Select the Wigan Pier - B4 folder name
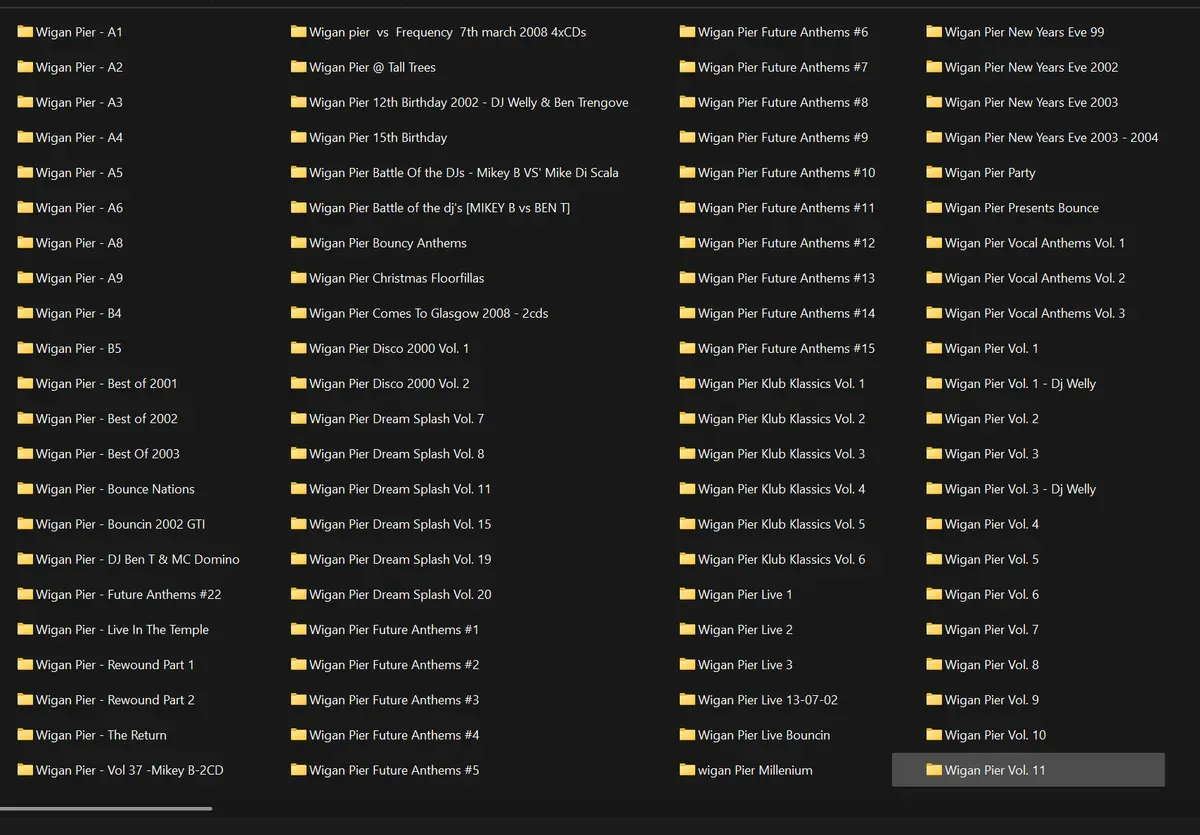The image size is (1200, 835). click(x=79, y=313)
